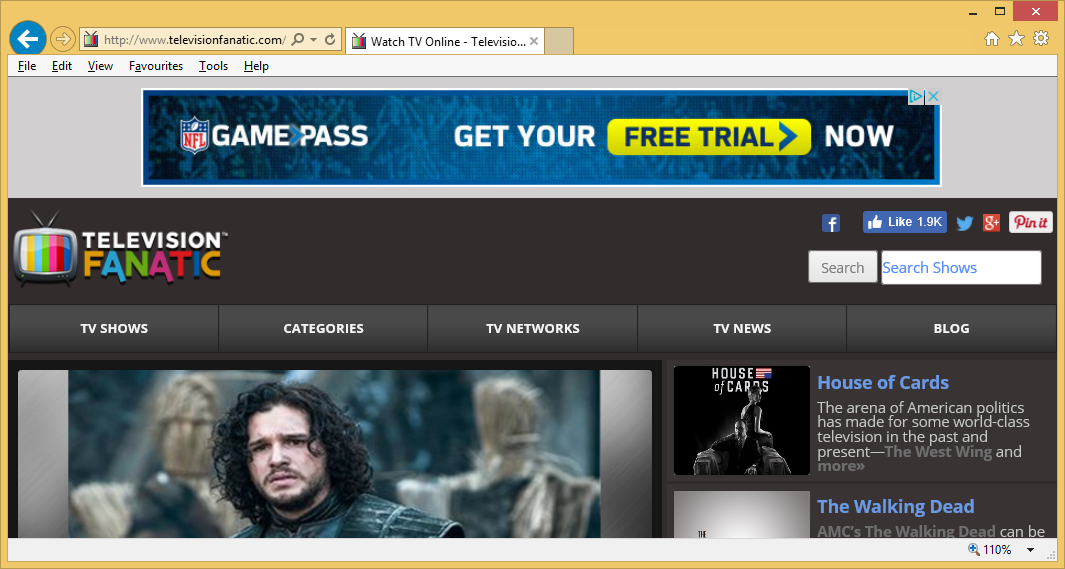Maximize the browser window
This screenshot has width=1065, height=569.
coord(1000,12)
